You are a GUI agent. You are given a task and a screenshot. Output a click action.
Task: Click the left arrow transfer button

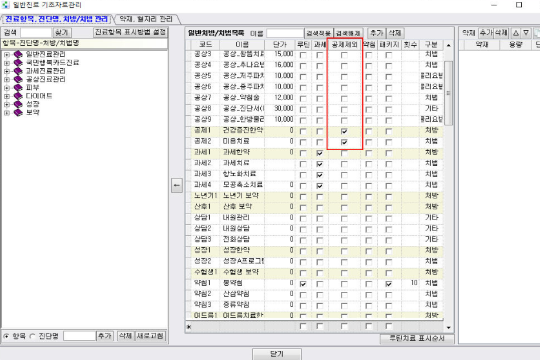(177, 185)
